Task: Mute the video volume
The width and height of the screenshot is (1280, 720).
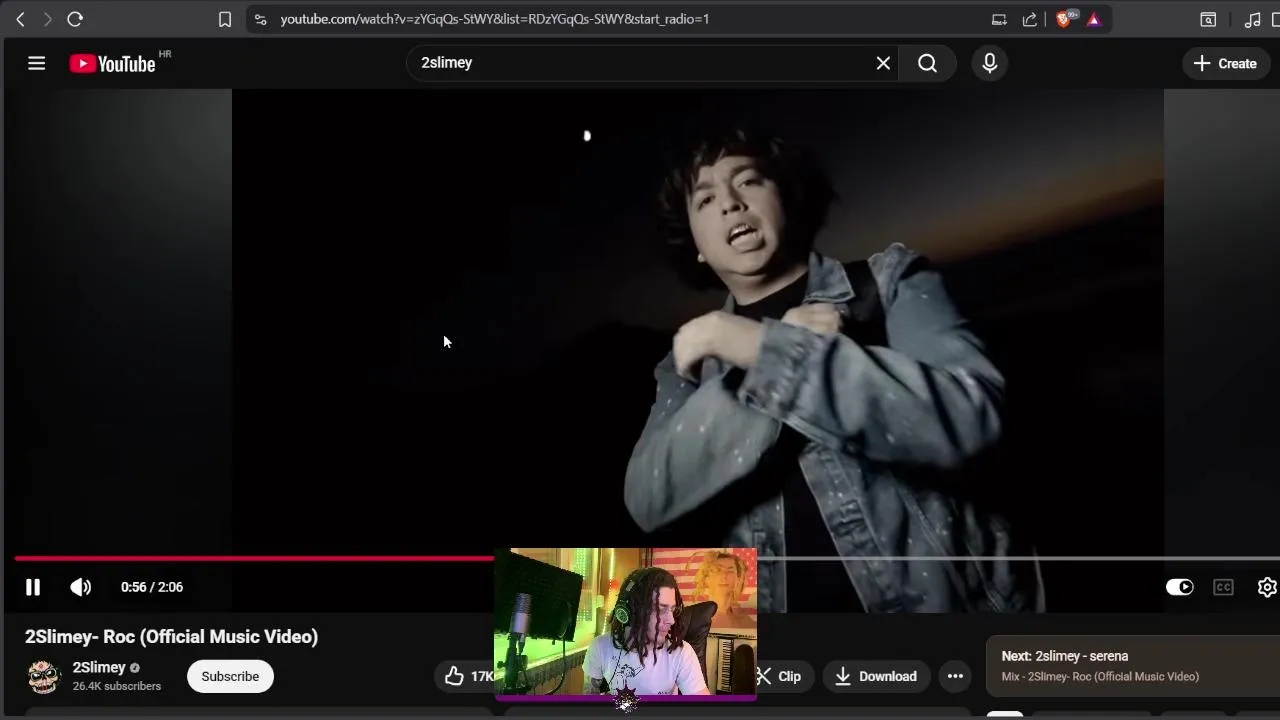Action: pos(81,587)
